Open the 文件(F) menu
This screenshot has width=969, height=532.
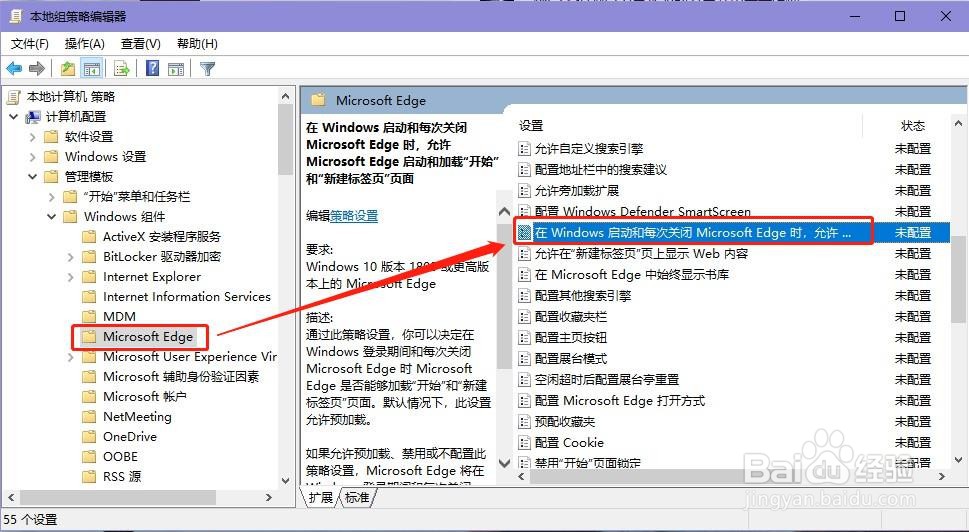30,44
